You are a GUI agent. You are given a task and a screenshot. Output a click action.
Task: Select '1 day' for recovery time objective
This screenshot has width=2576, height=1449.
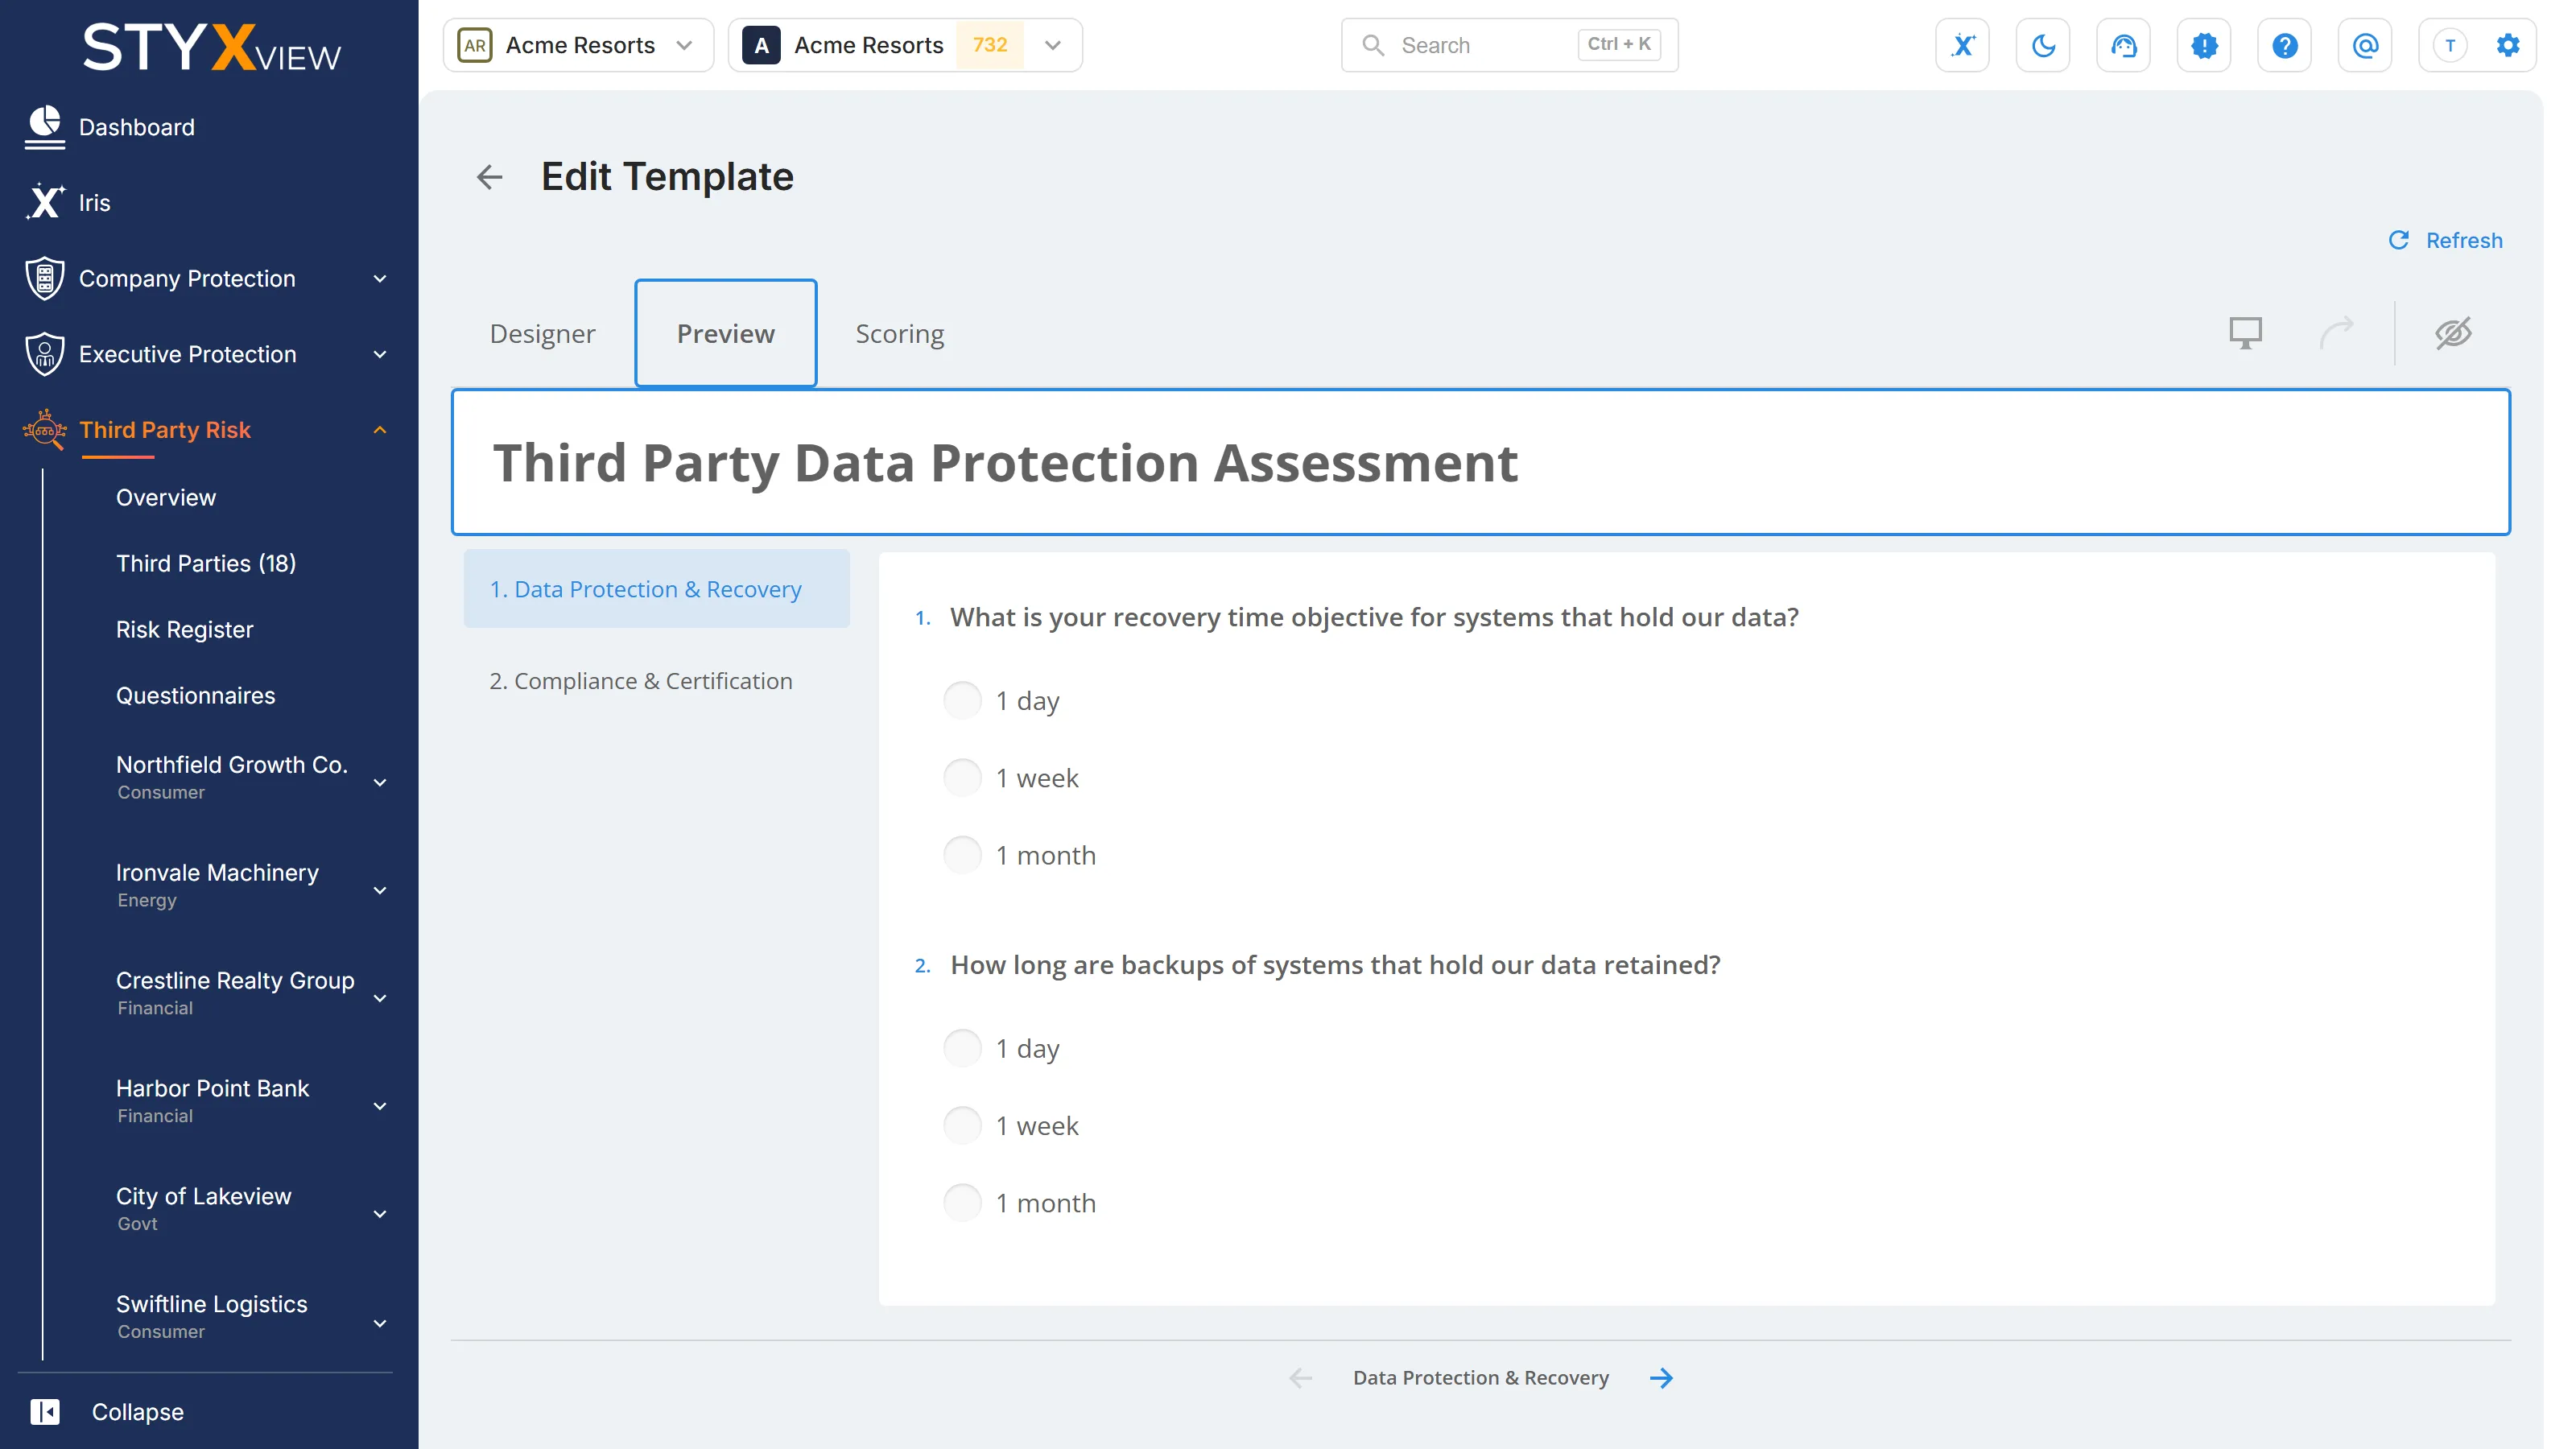962,700
